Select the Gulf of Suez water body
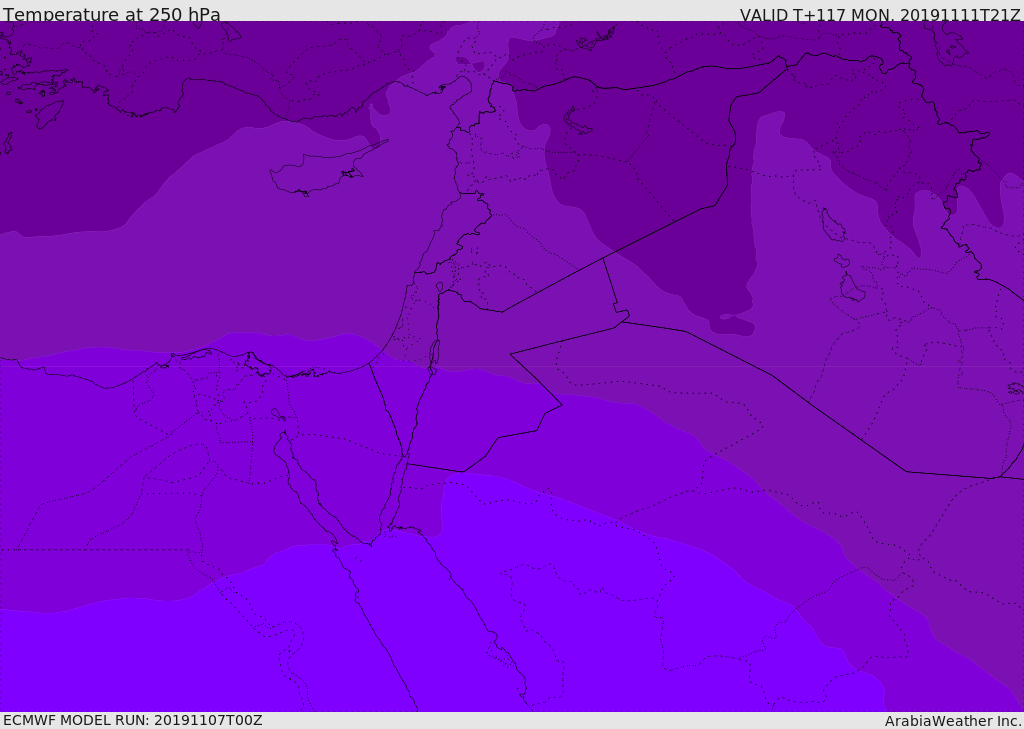 [x=302, y=487]
